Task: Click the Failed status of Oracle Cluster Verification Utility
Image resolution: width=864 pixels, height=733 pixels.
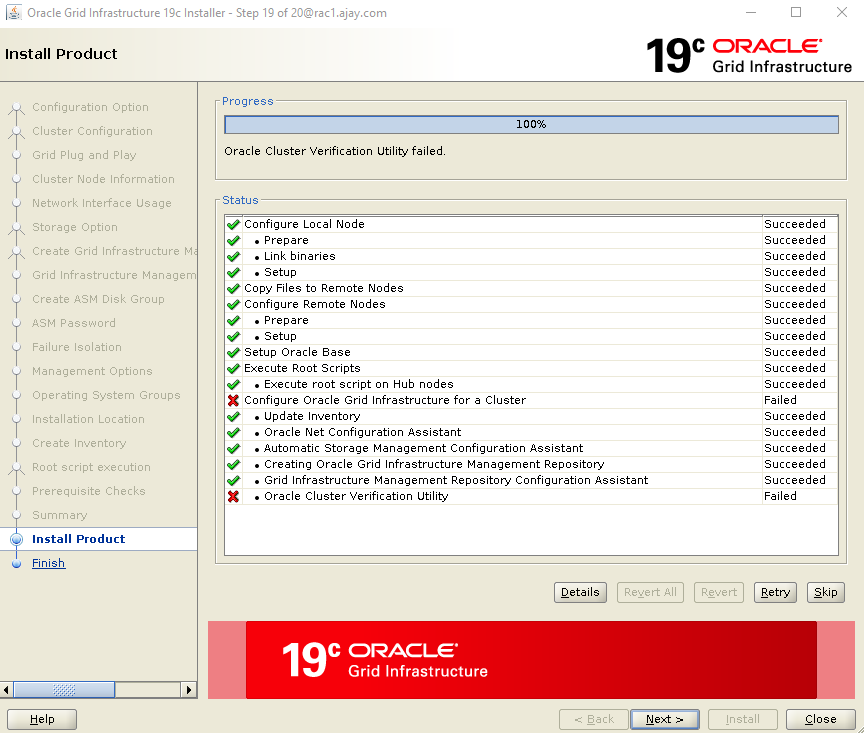Action: pos(780,497)
